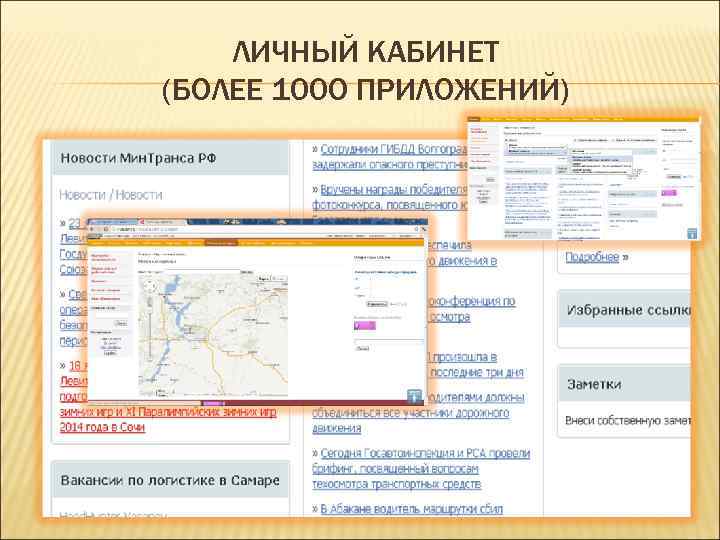Open red link '2014 года в Сочи'
Image resolution: width=720 pixels, height=540 pixels.
point(102,427)
